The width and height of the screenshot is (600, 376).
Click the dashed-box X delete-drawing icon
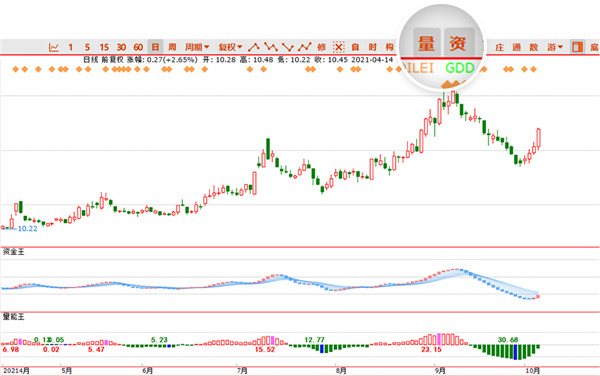[x=339, y=47]
